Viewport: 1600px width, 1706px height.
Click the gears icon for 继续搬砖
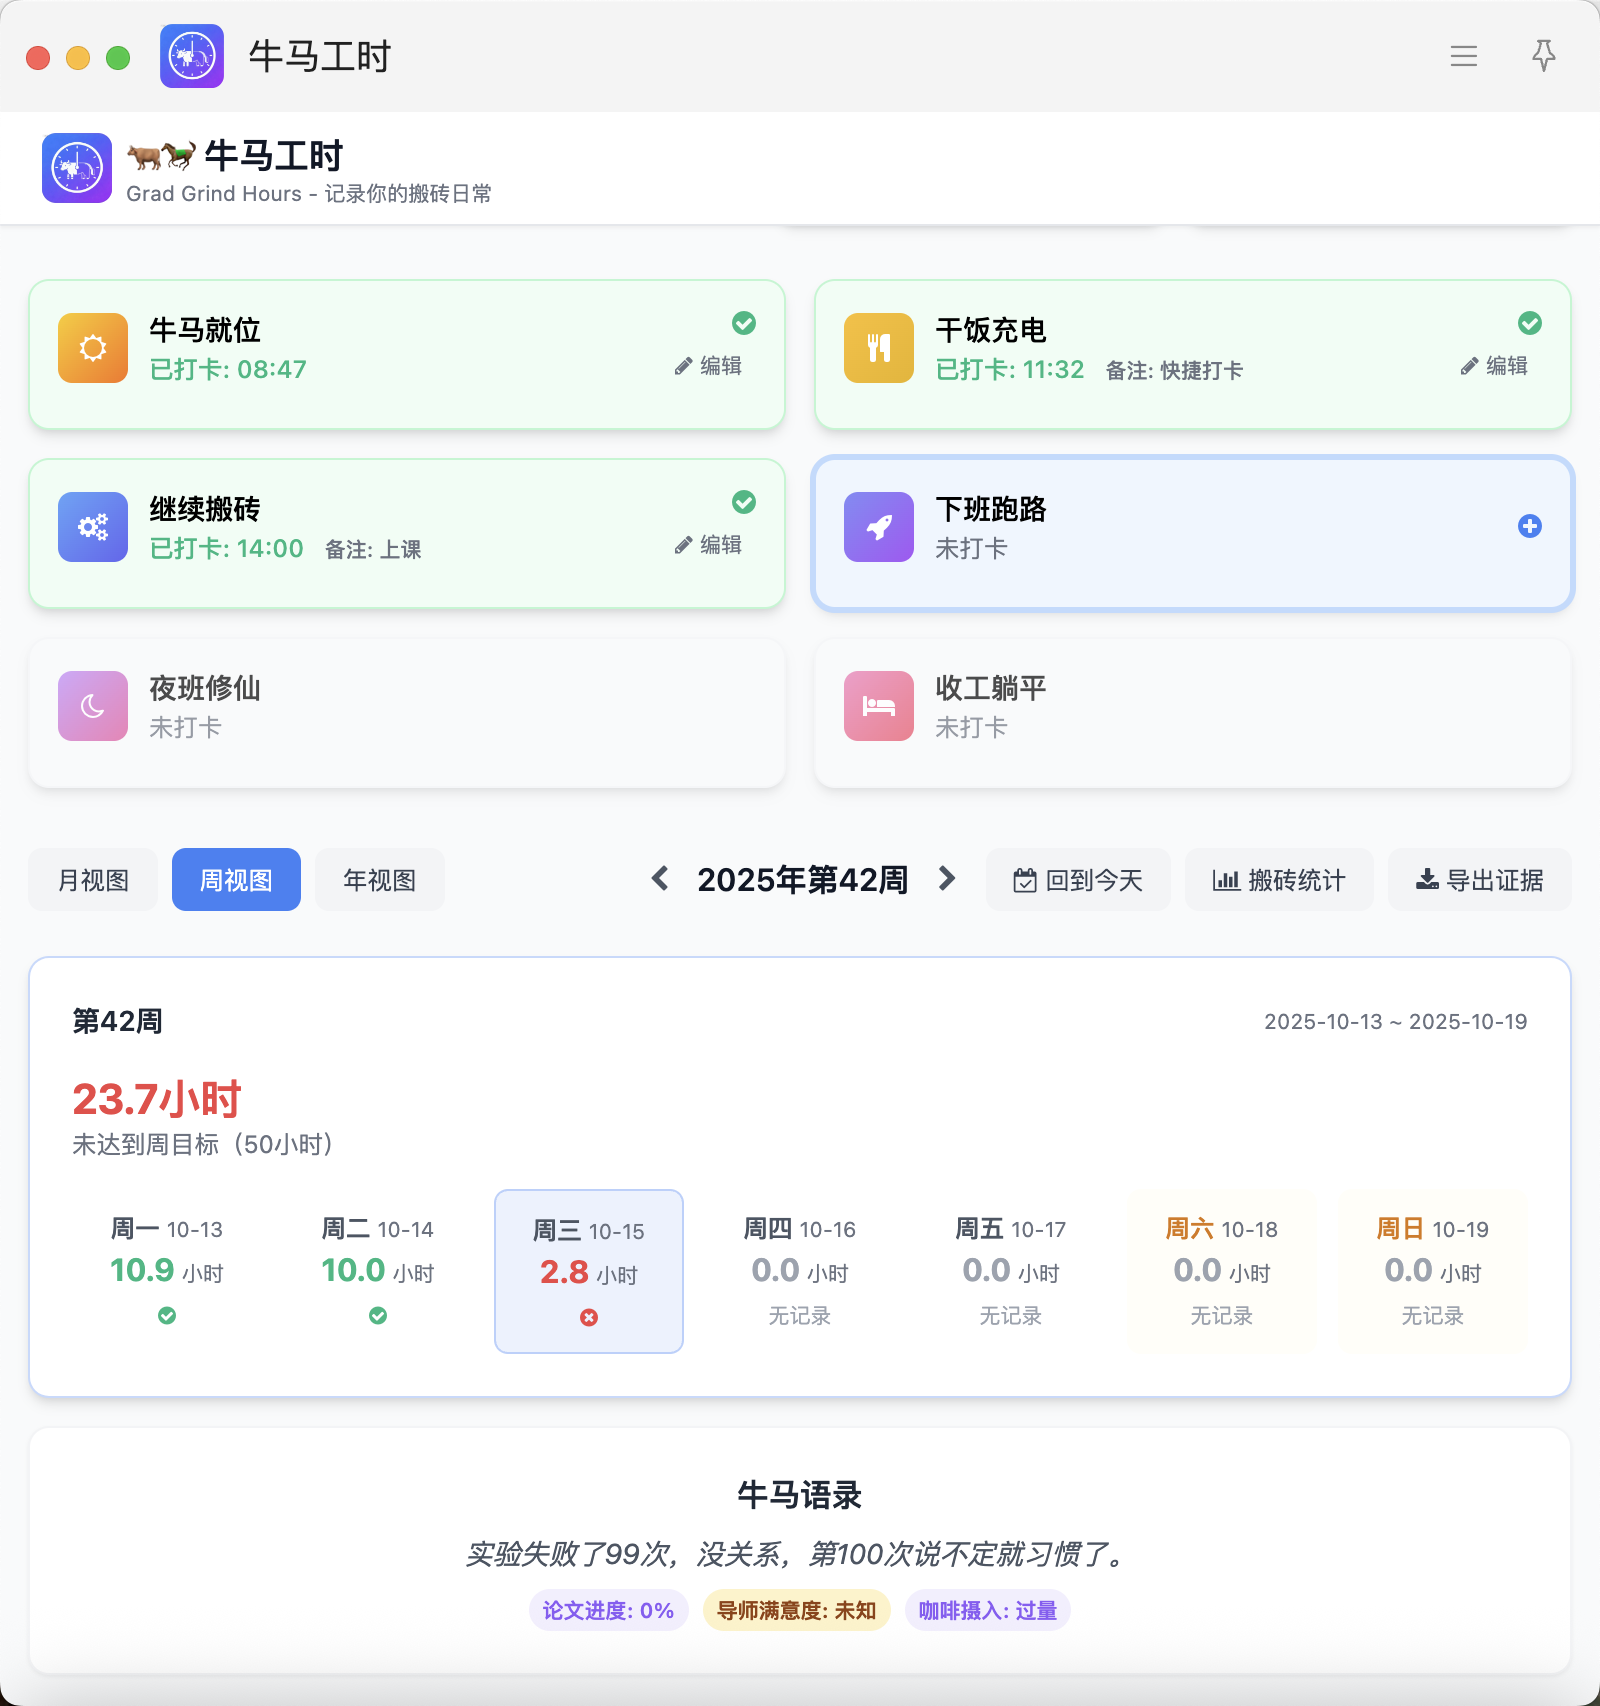tap(93, 527)
